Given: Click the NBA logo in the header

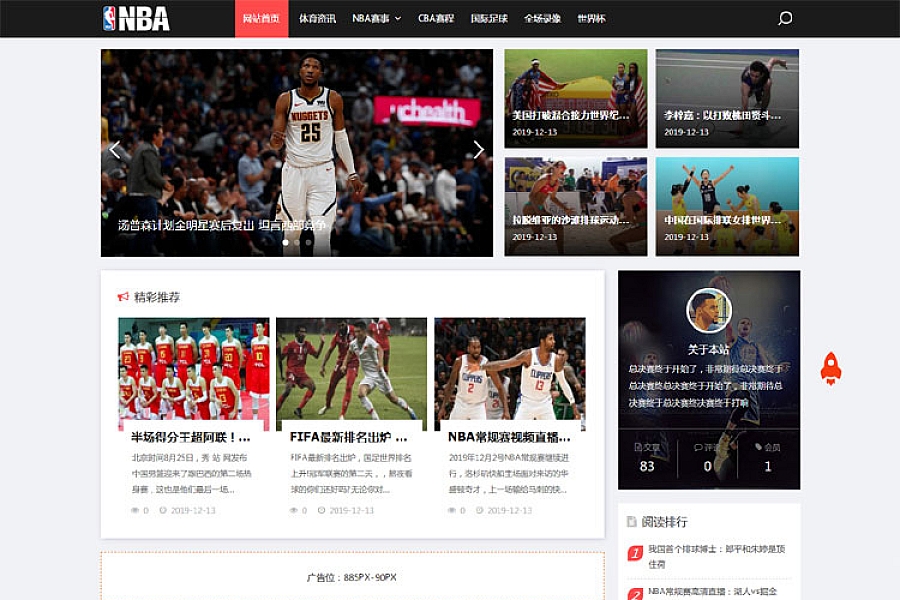Looking at the screenshot, I should point(136,18).
